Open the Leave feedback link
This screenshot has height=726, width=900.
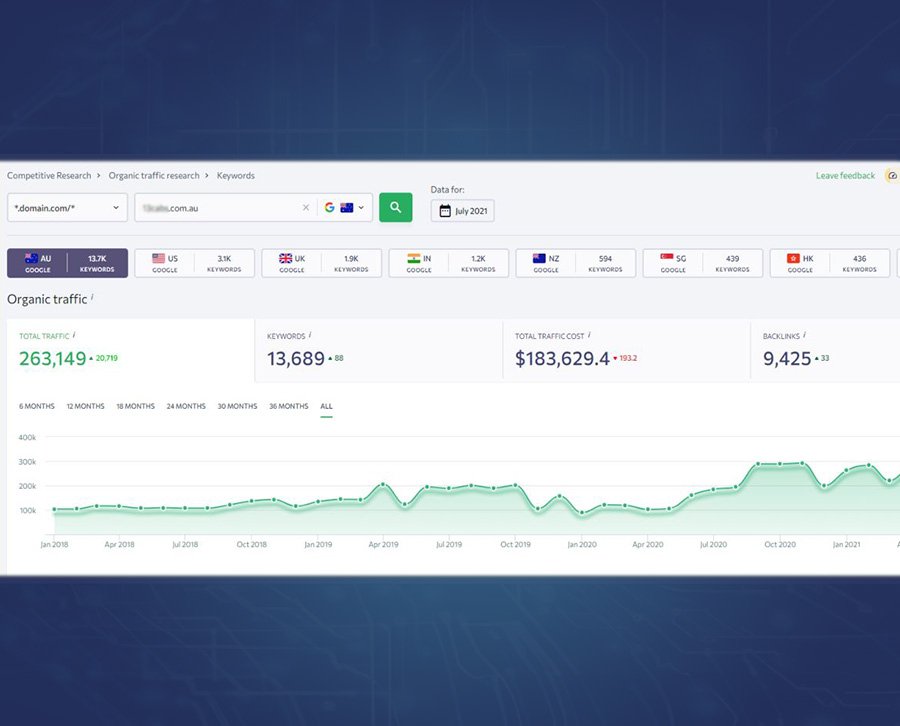[x=845, y=176]
